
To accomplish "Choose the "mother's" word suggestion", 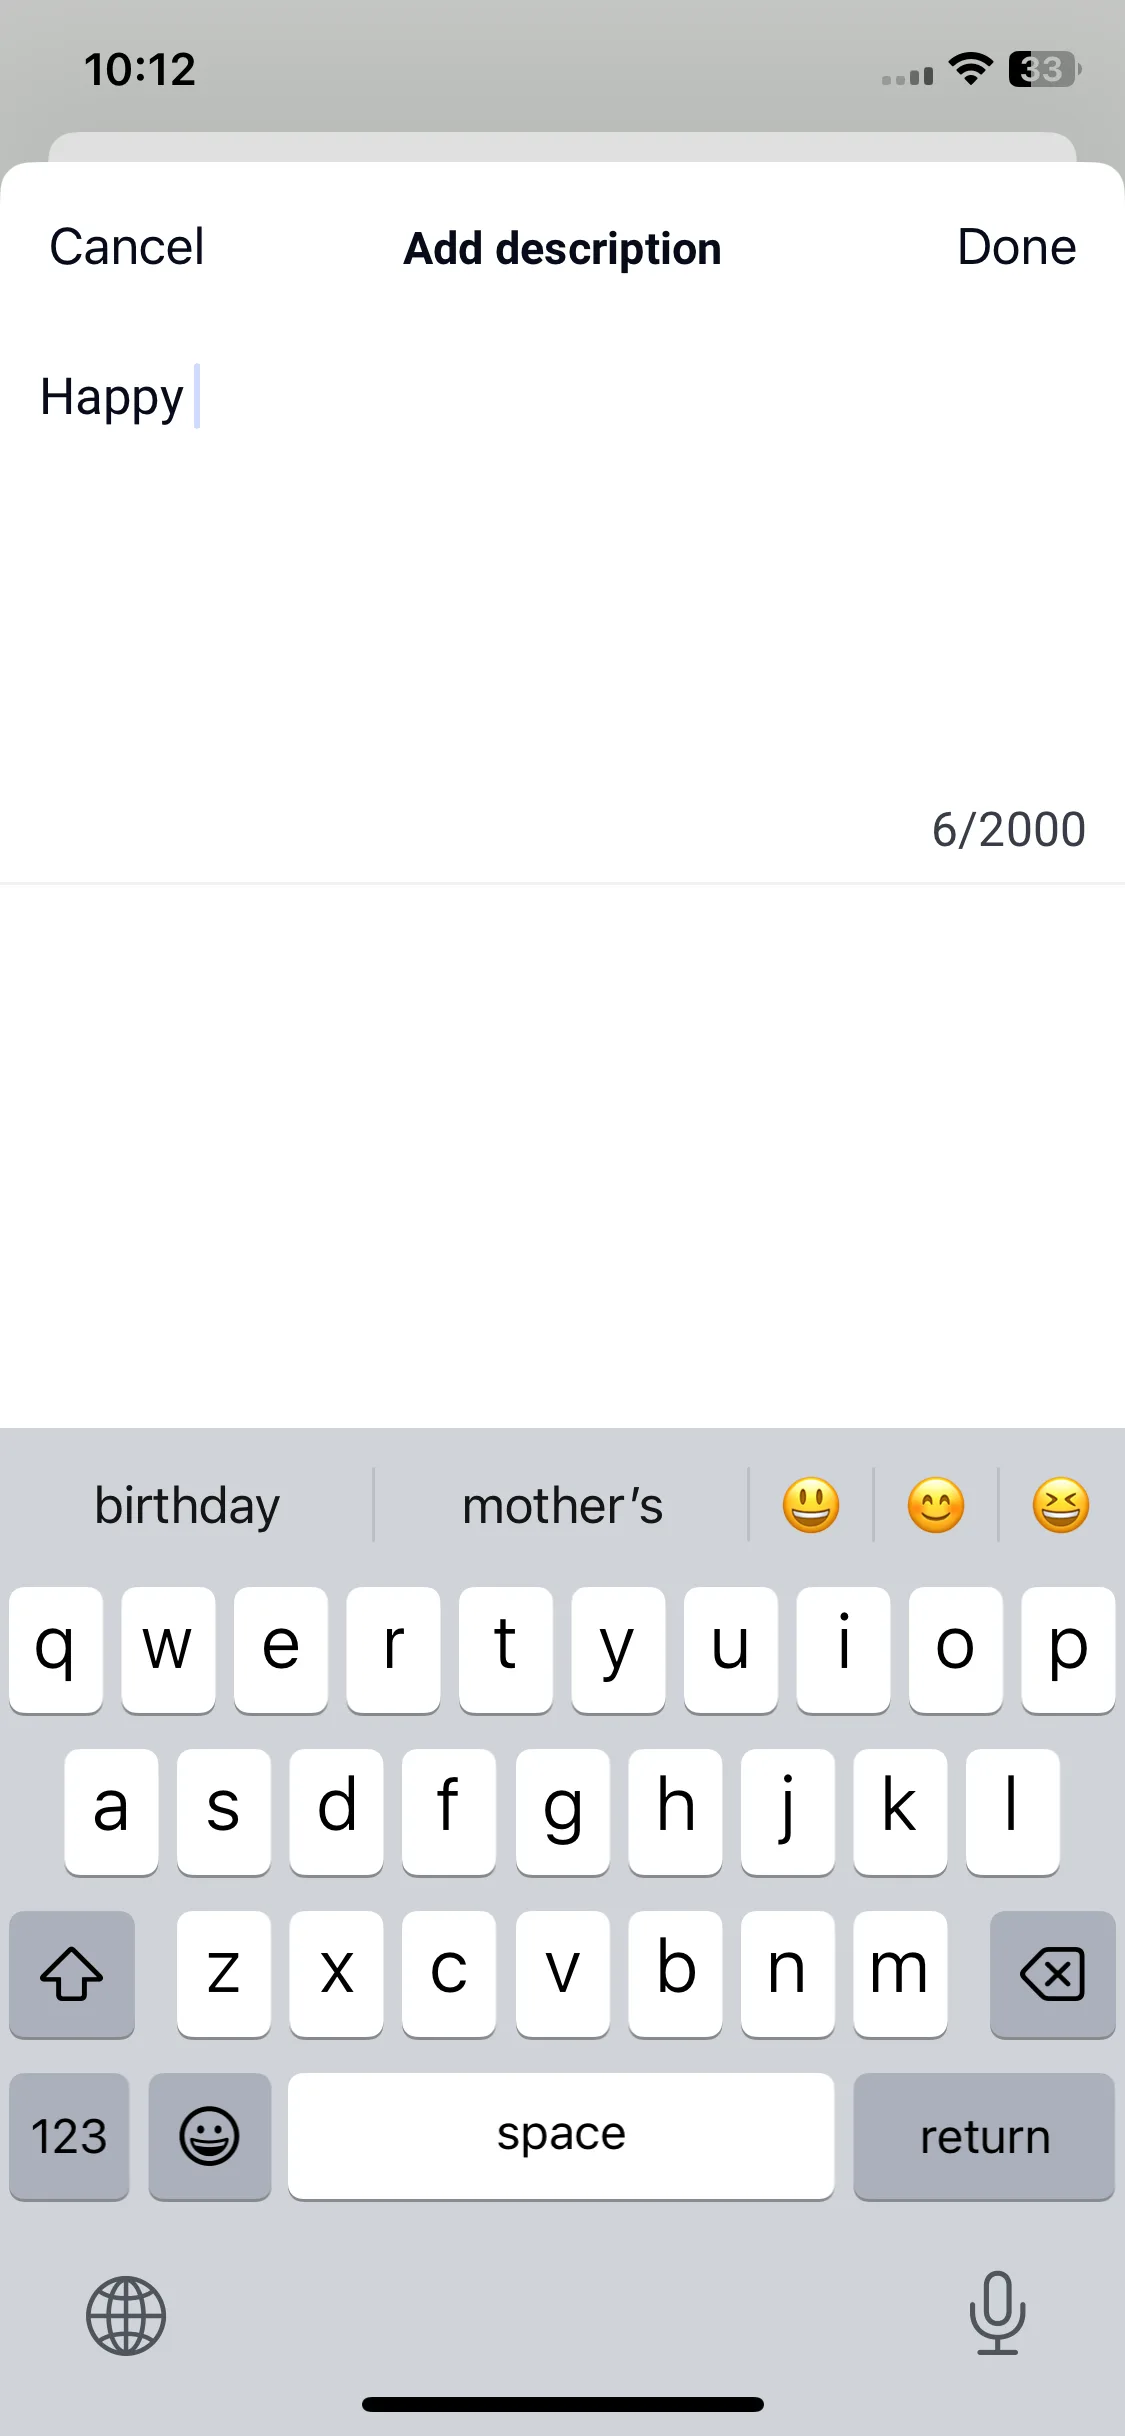I will pyautogui.click(x=562, y=1505).
